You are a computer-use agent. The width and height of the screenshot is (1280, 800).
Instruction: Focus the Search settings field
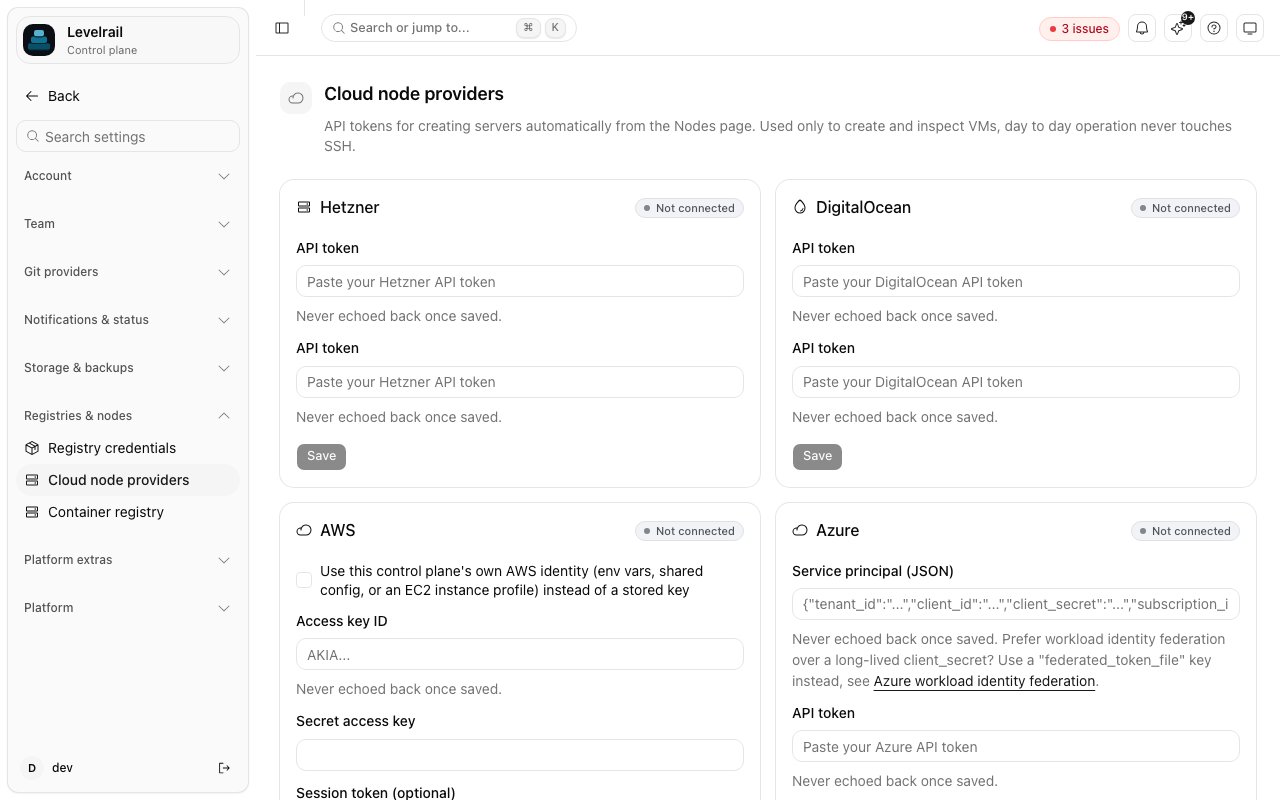(x=128, y=136)
